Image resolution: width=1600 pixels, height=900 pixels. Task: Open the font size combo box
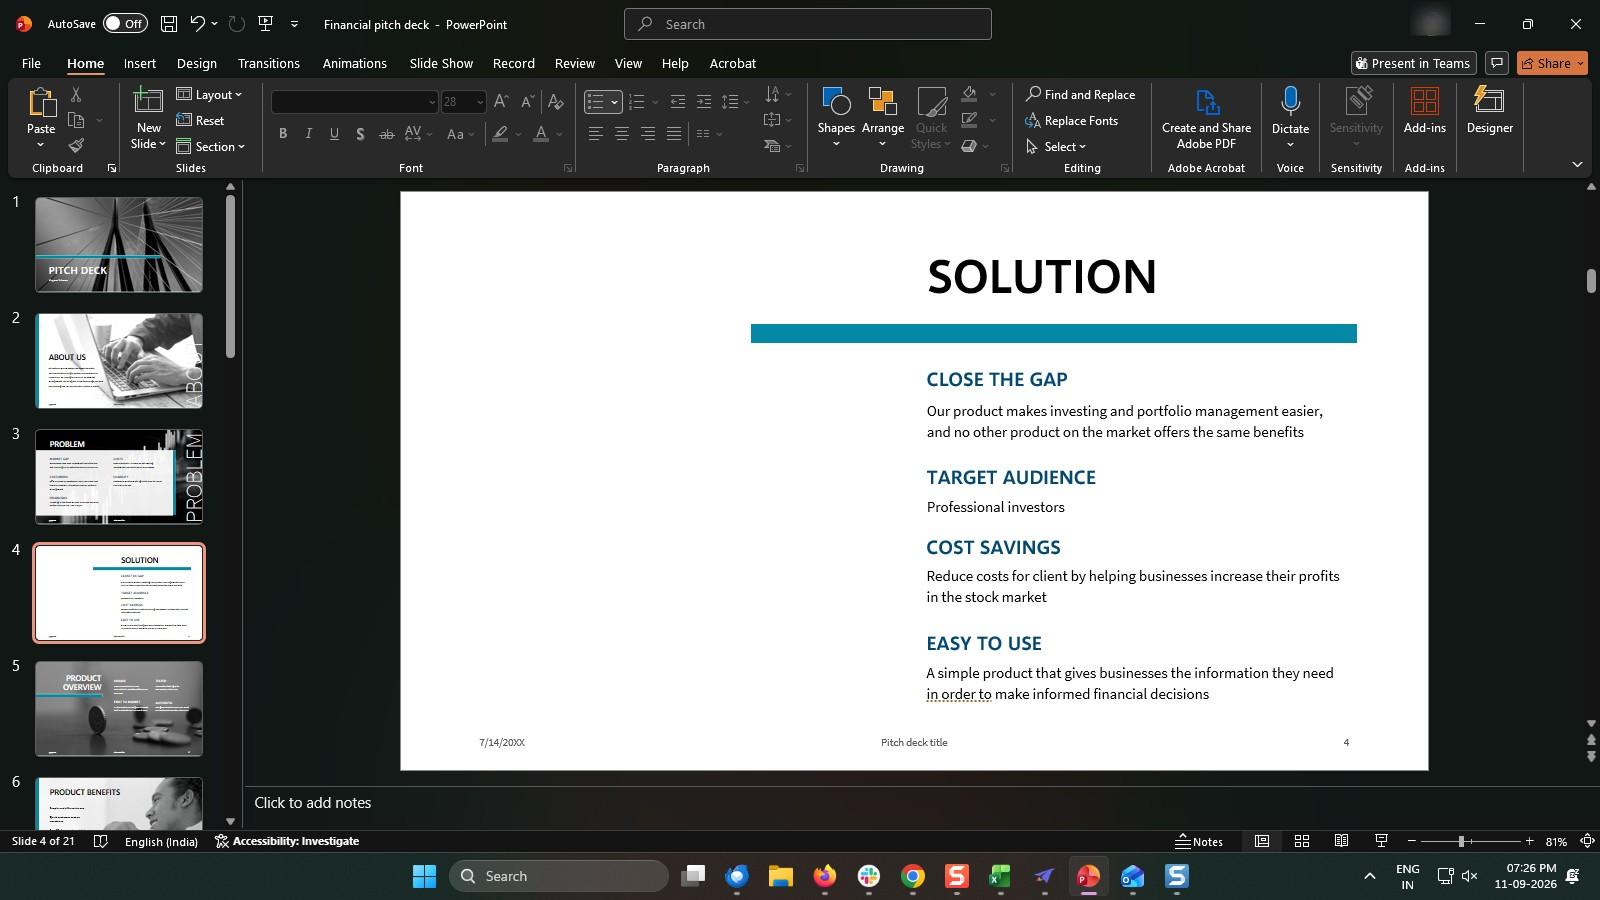click(x=464, y=102)
